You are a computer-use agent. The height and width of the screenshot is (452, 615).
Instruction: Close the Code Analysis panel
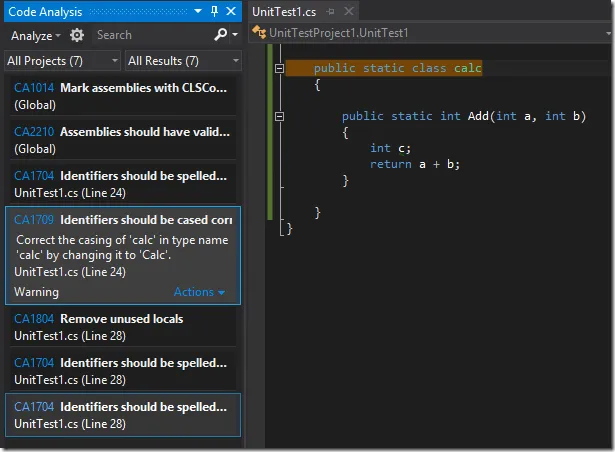pyautogui.click(x=232, y=11)
